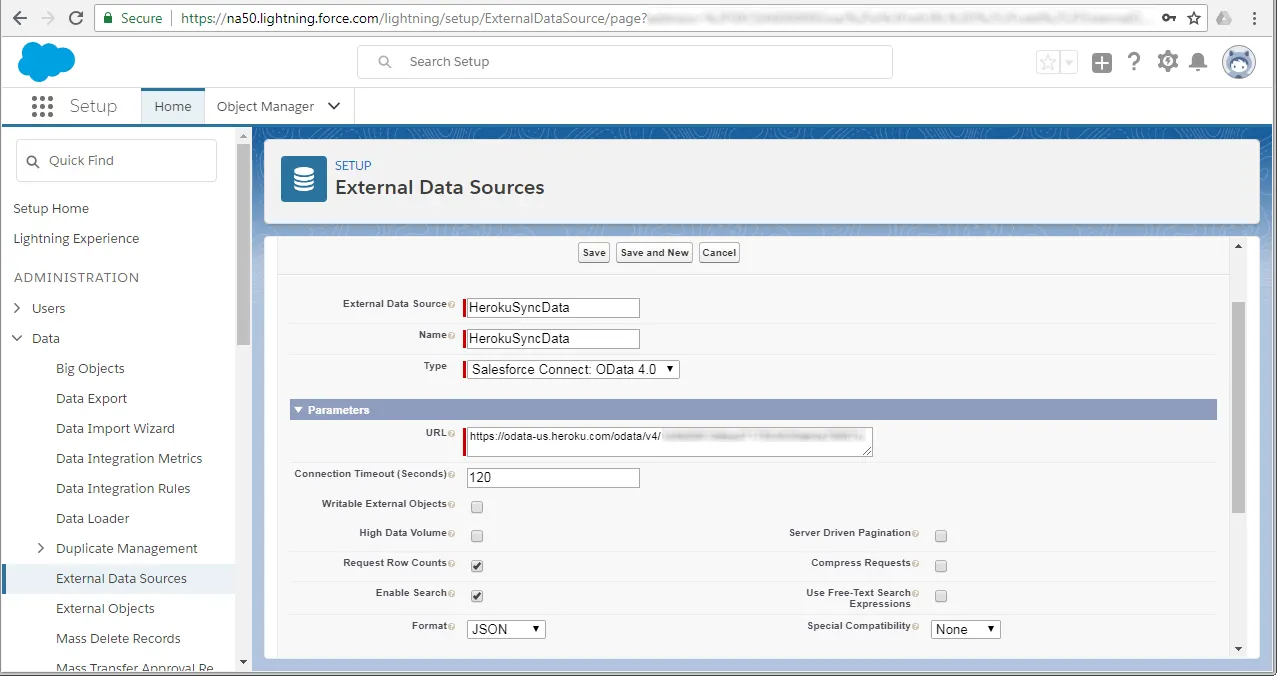Image resolution: width=1277 pixels, height=676 pixels.
Task: Click the Favorites star icon in Salesforce header
Action: point(1047,62)
